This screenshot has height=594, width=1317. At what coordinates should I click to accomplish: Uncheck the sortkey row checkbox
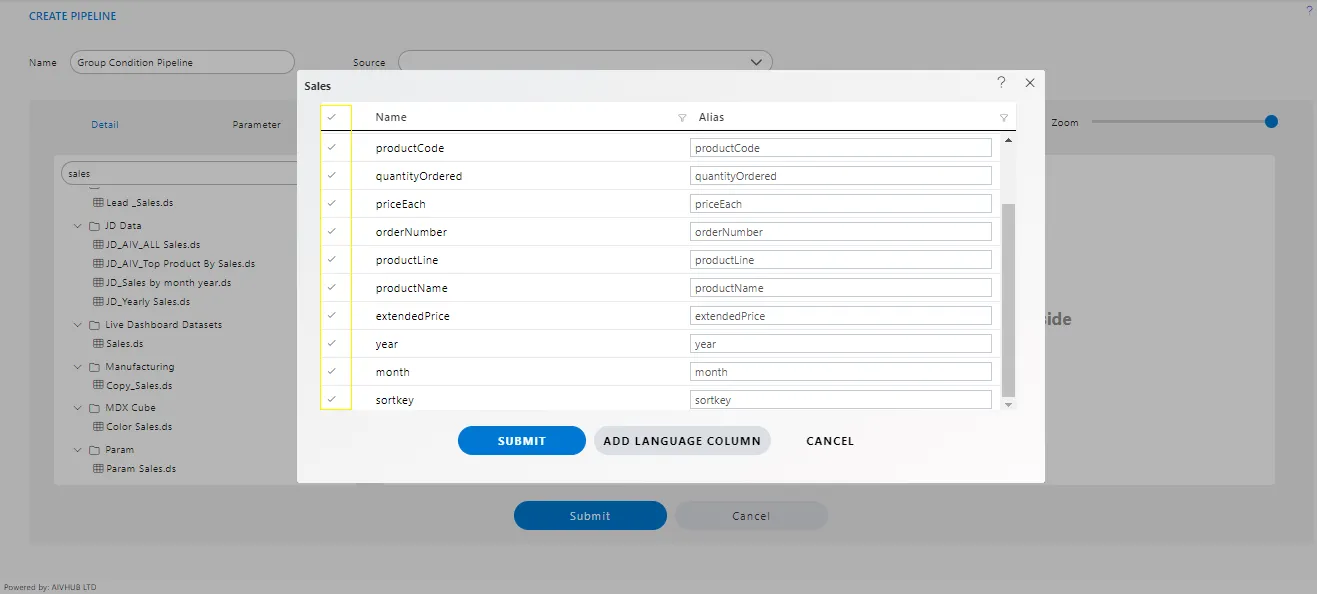[331, 399]
